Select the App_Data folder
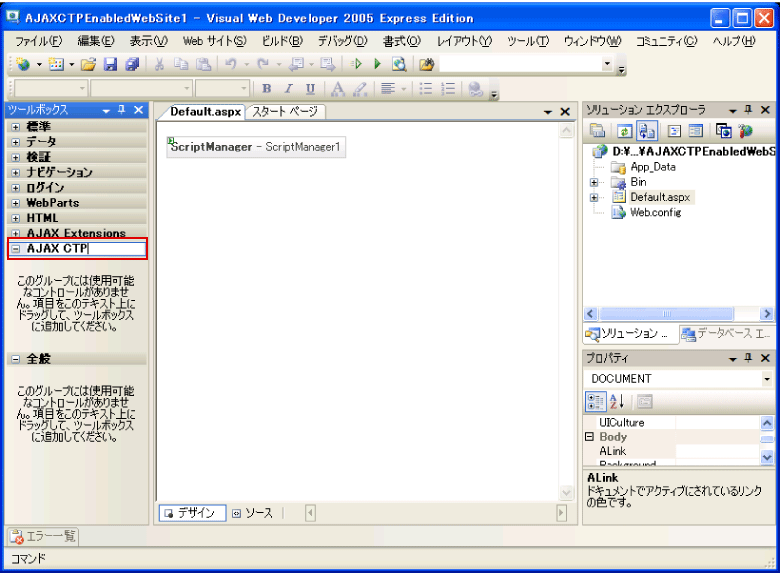The height and width of the screenshot is (575, 780). coord(653,167)
